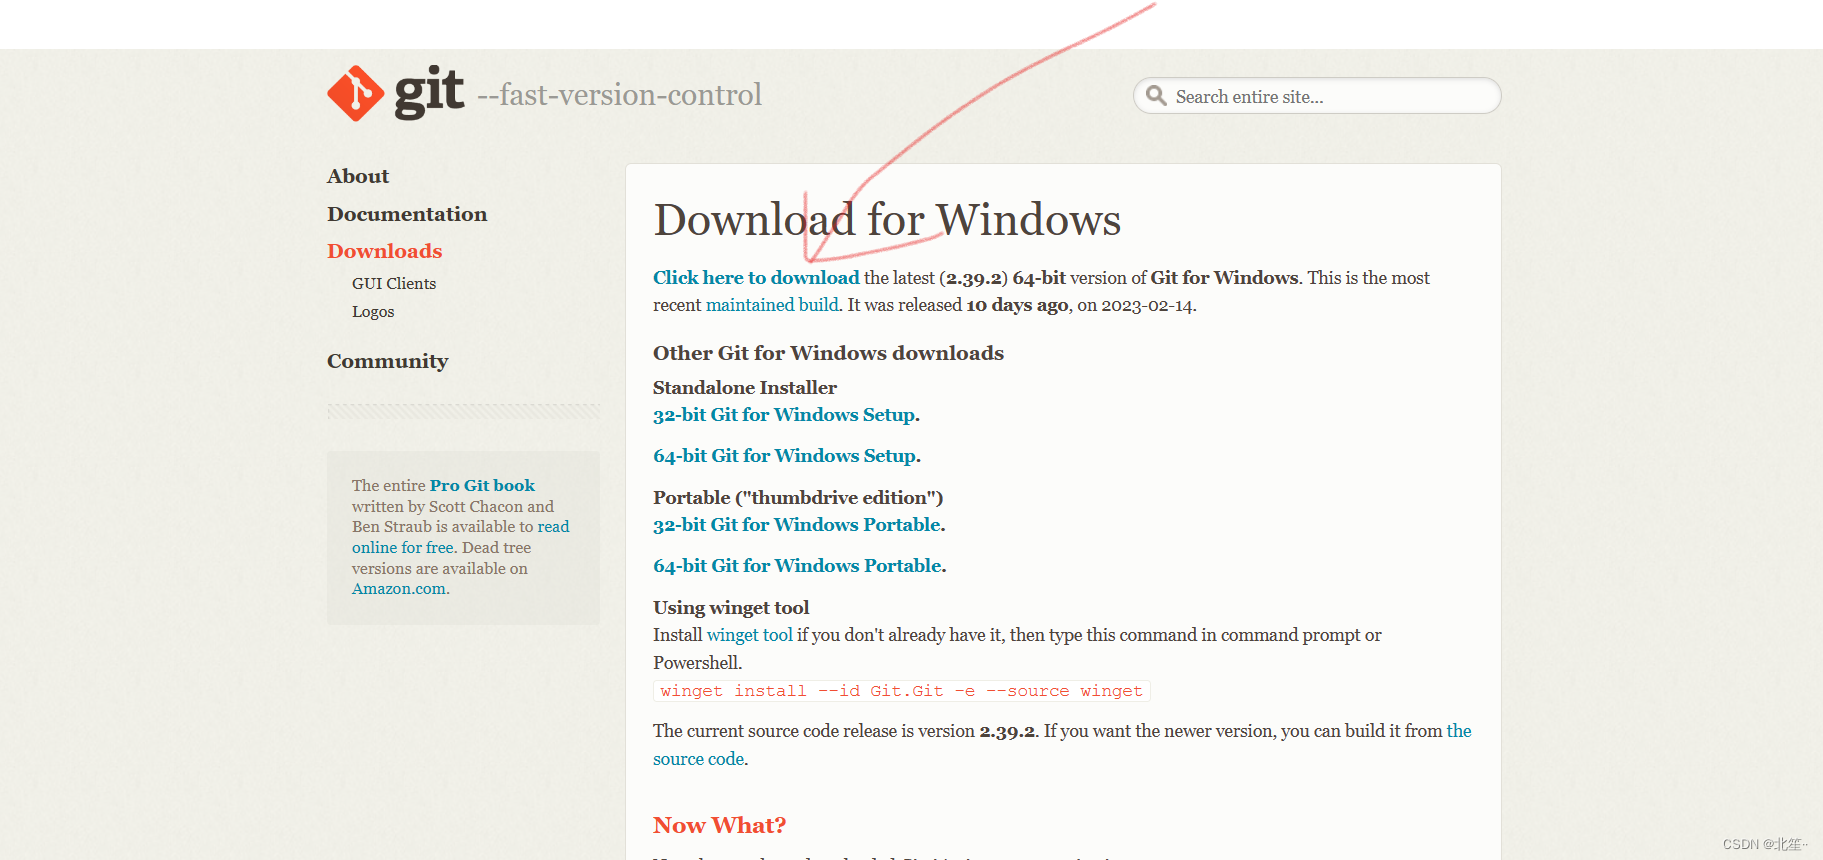Download 64-bit Git for Windows Setup
Image resolution: width=1823 pixels, height=860 pixels.
(x=785, y=456)
